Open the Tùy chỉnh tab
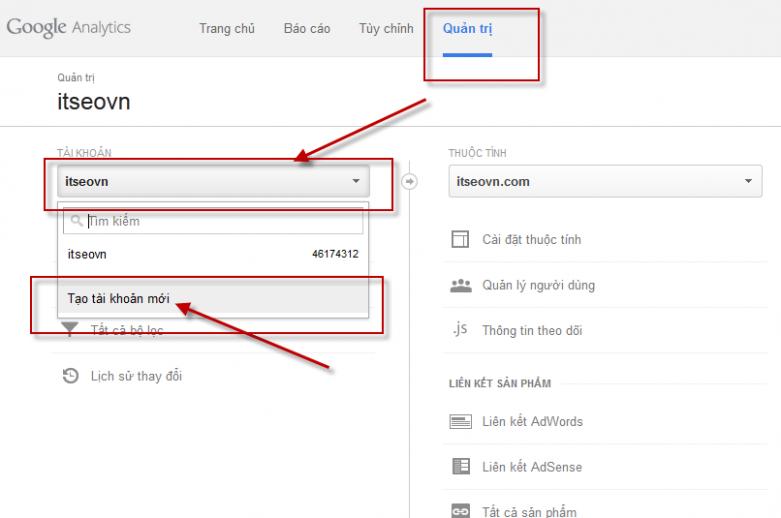This screenshot has width=781, height=518. point(386,28)
